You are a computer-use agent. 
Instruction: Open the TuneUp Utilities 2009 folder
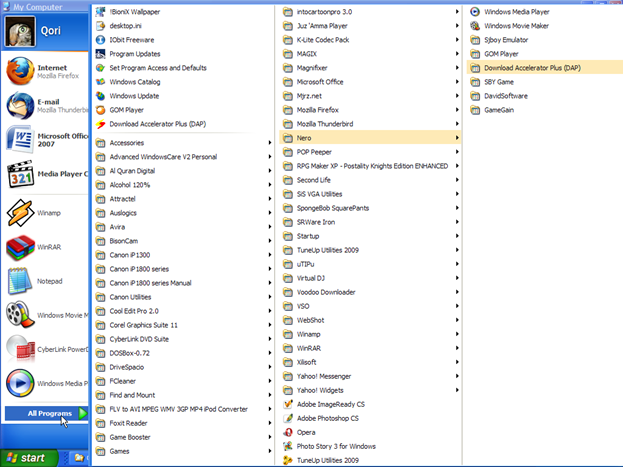tap(370, 250)
